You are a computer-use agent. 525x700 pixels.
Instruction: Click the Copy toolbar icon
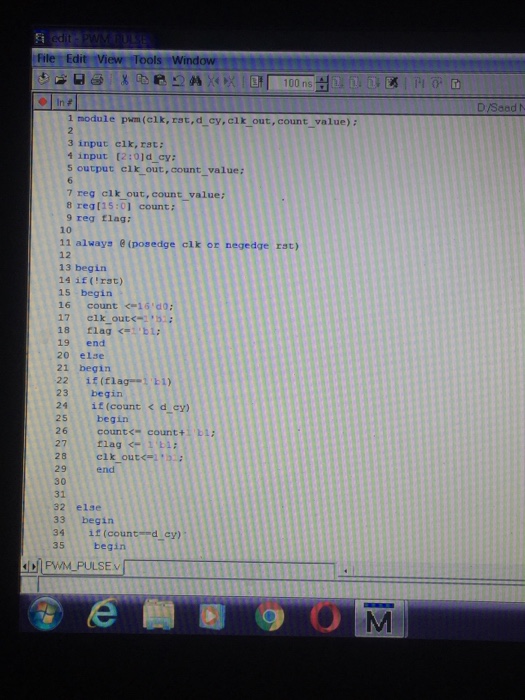pos(142,80)
